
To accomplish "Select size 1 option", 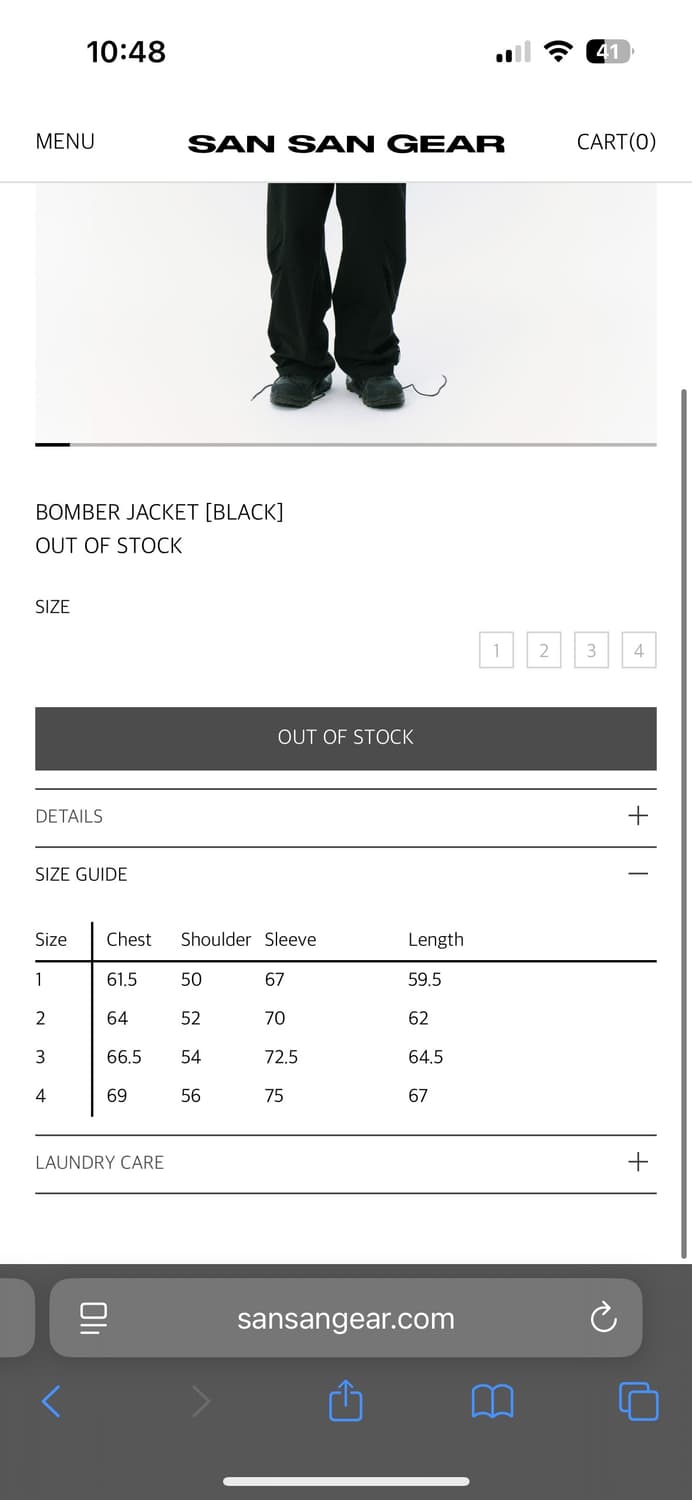I will [496, 650].
